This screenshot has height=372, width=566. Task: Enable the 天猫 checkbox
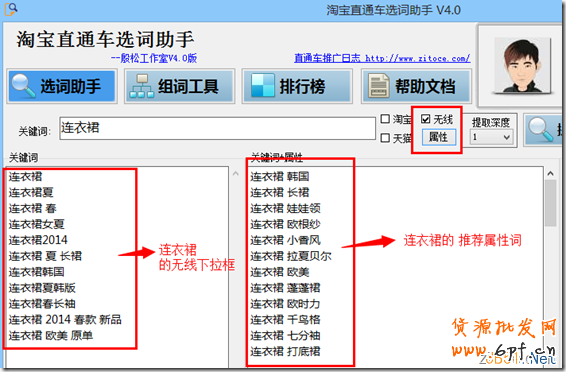coord(385,137)
